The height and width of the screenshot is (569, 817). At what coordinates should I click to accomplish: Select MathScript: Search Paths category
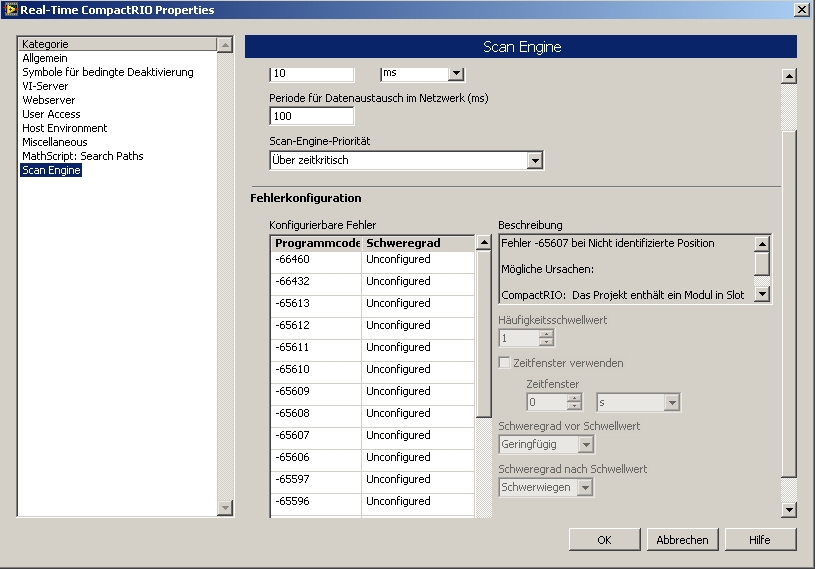[x=83, y=156]
